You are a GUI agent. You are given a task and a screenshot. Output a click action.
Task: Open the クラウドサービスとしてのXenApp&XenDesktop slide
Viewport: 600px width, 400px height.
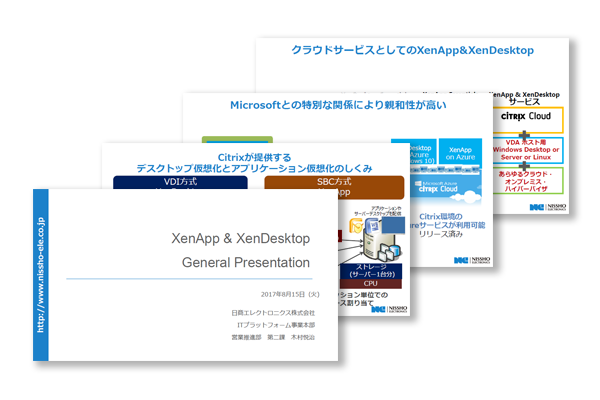click(x=412, y=49)
